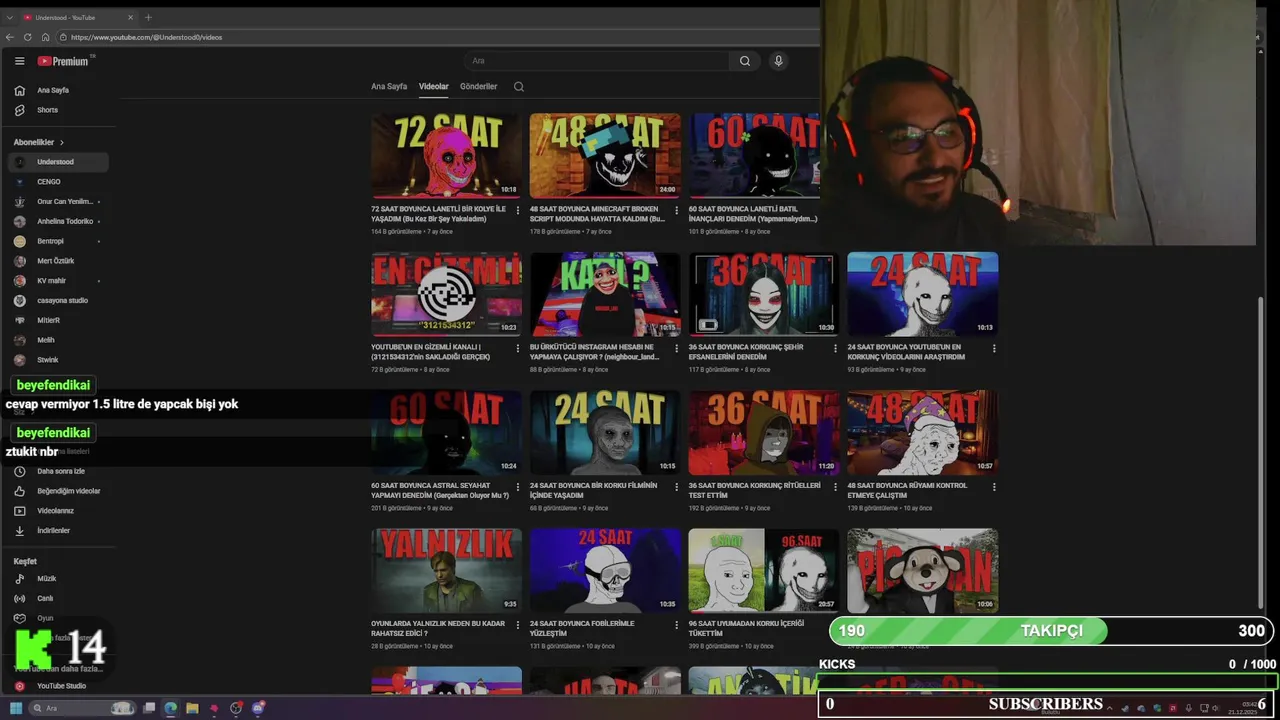Open options menu for rüyamı kontrol video
The height and width of the screenshot is (720, 1280).
[x=994, y=486]
